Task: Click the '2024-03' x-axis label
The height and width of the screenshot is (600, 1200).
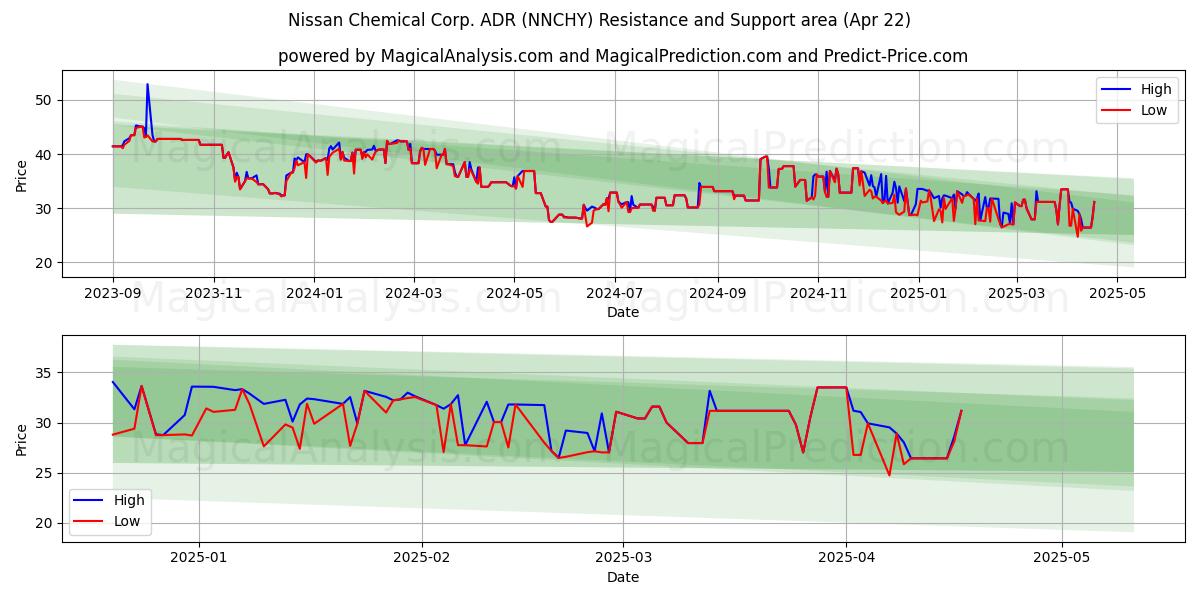Action: pyautogui.click(x=413, y=294)
